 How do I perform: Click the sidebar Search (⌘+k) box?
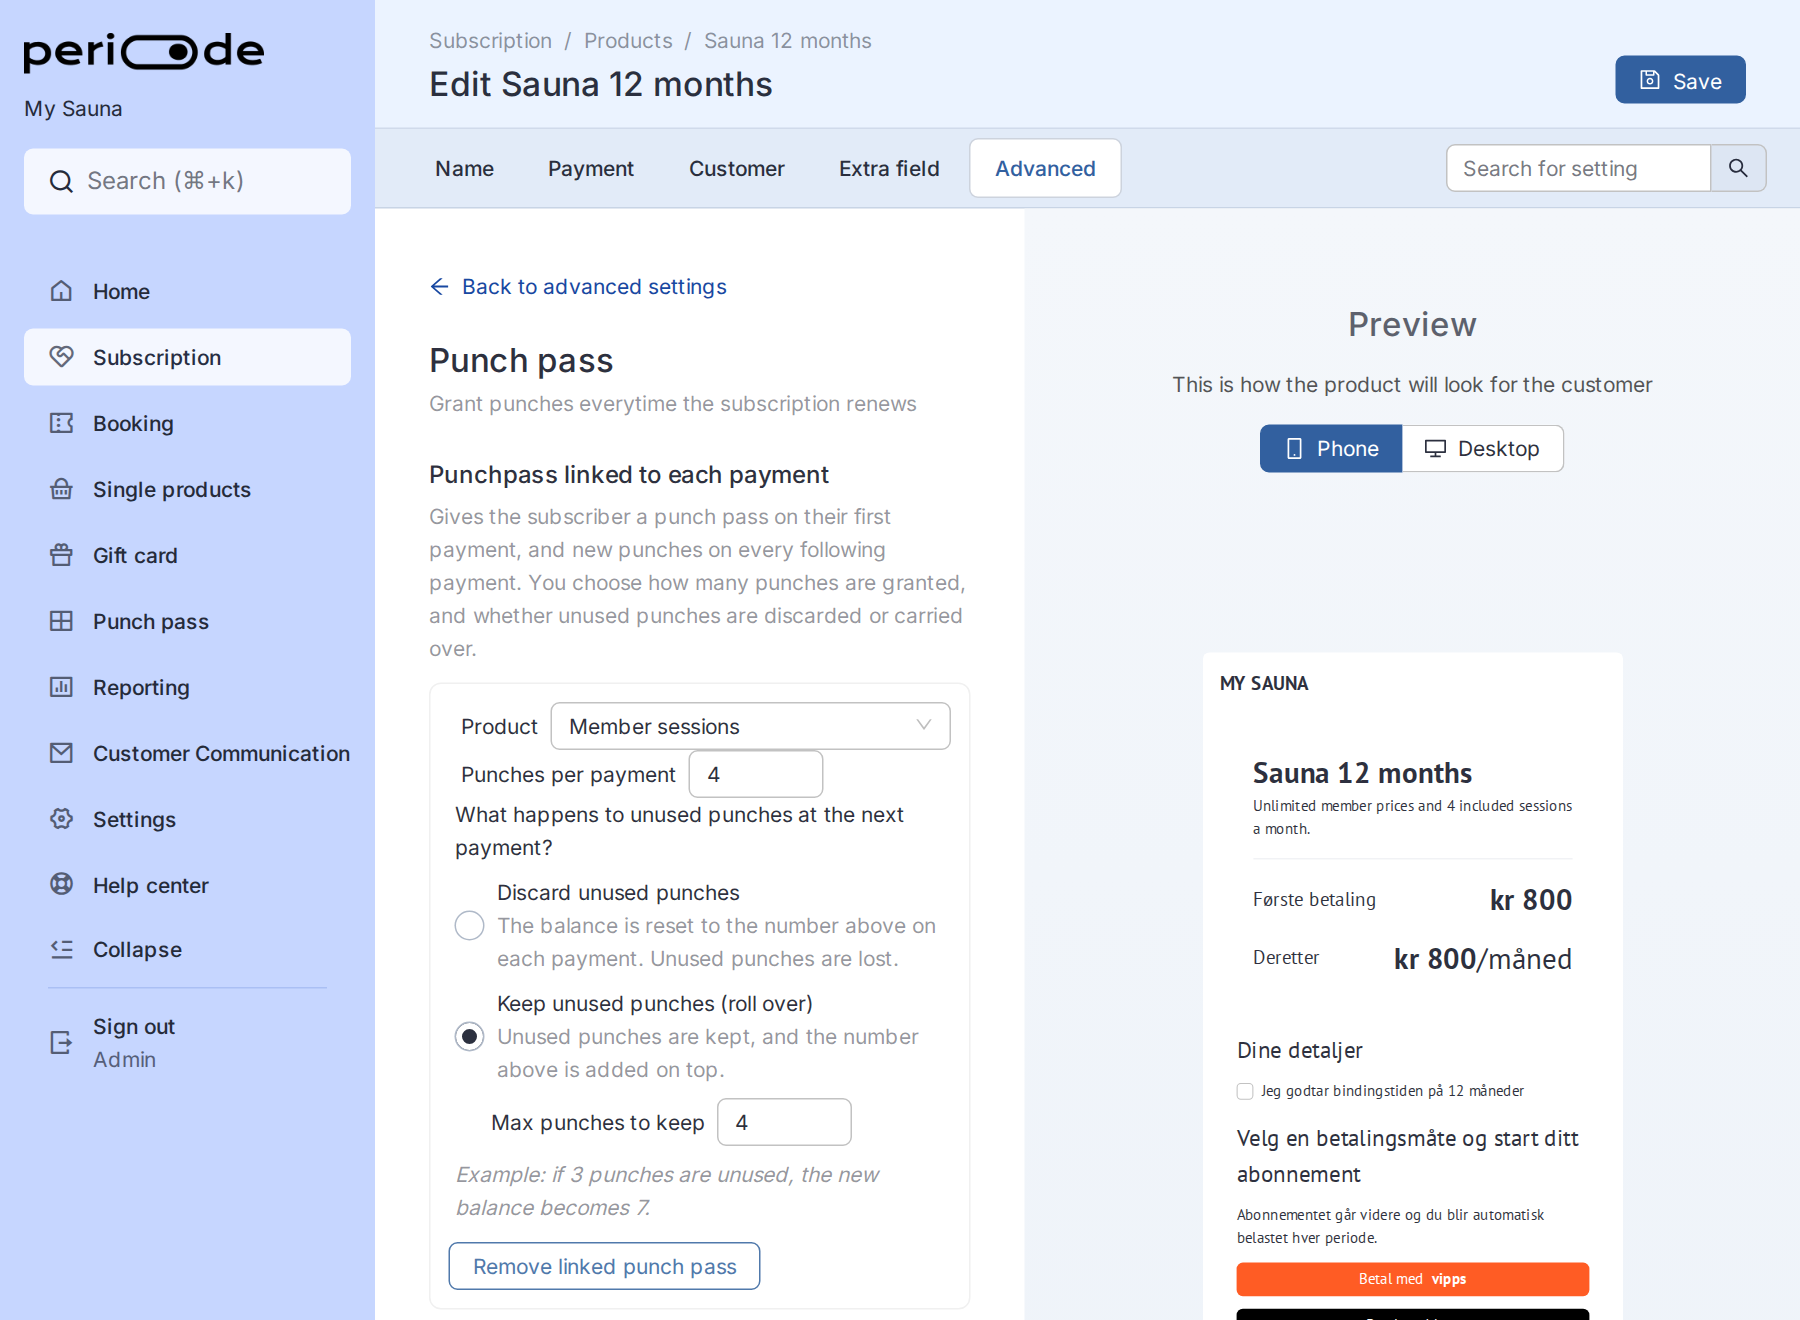point(187,181)
